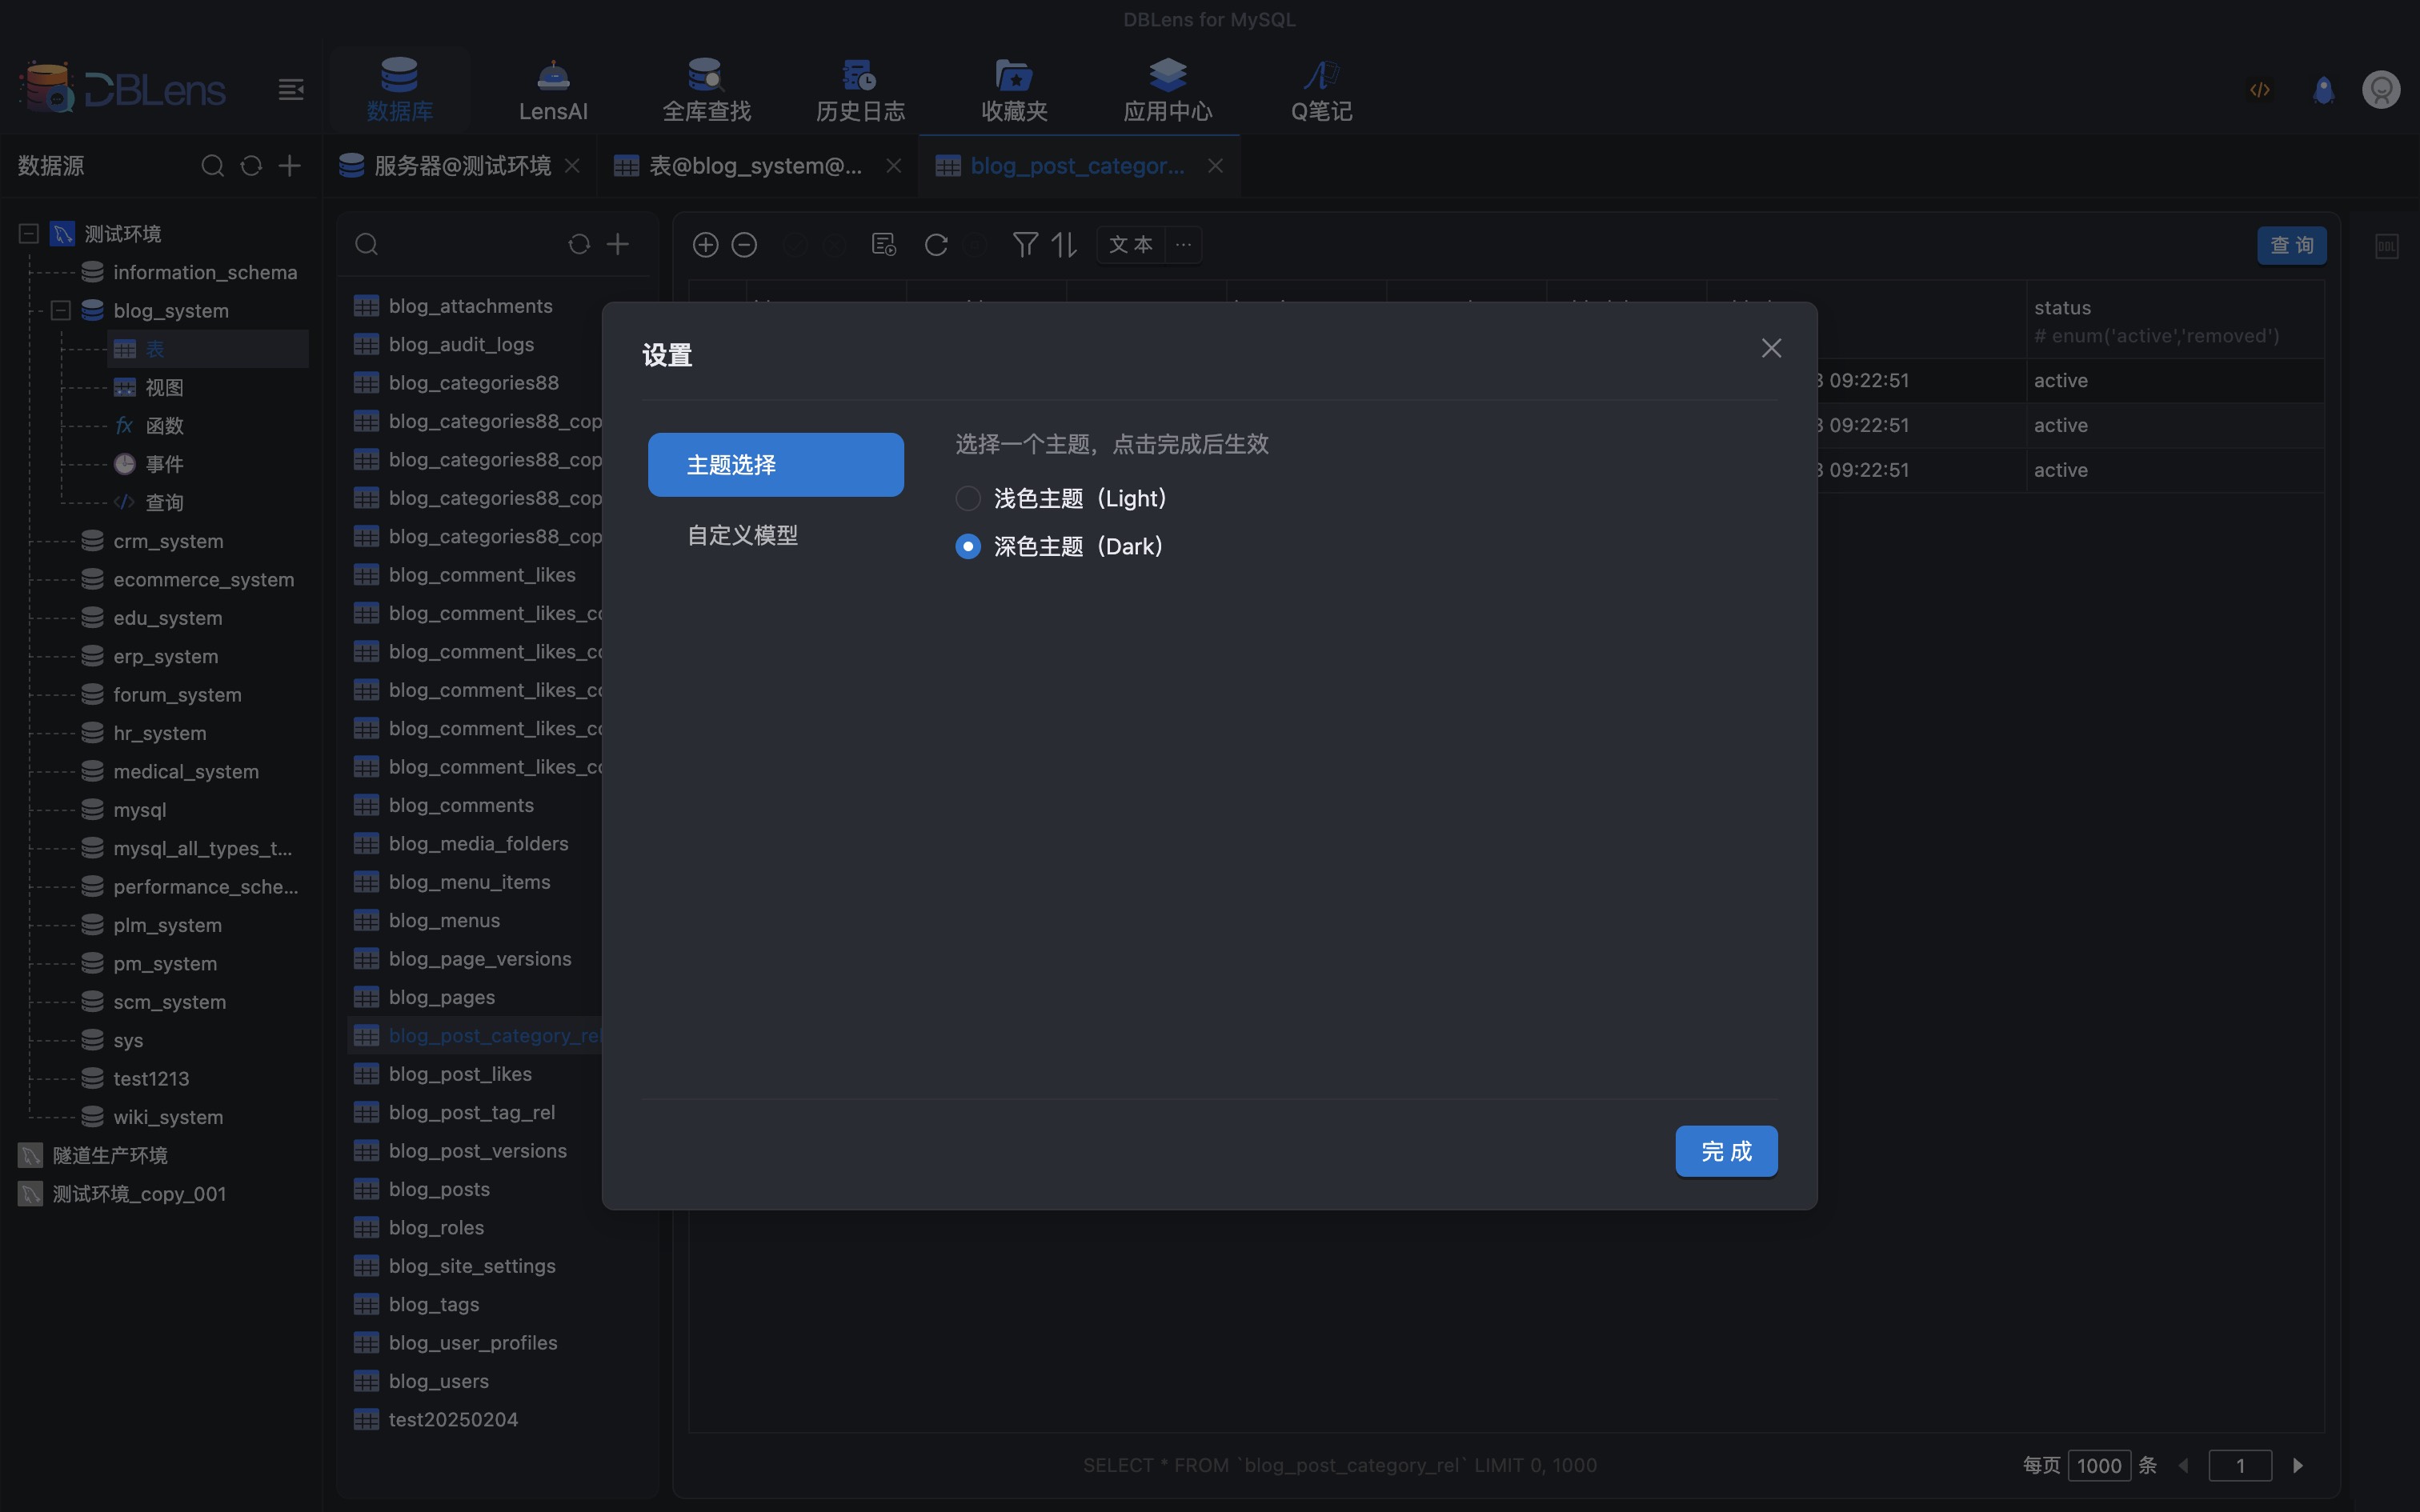Switch to 服务器@测试环境 tab
This screenshot has height=1512, width=2420.
point(461,166)
